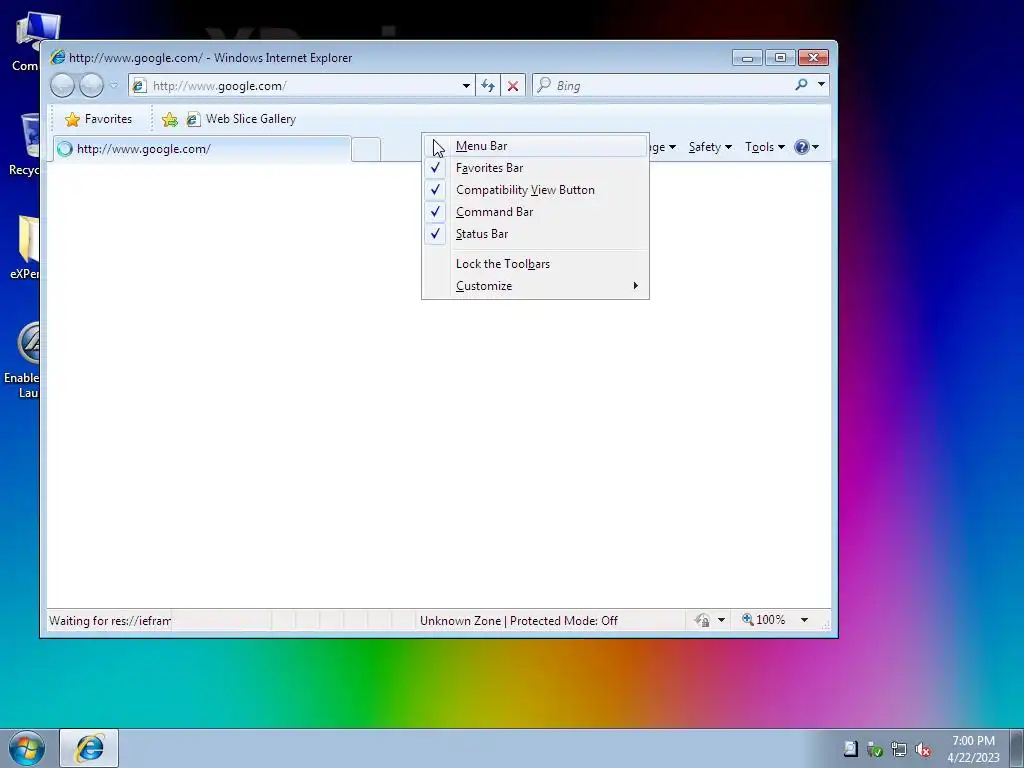Image resolution: width=1024 pixels, height=768 pixels.
Task: Expand the Customize submenu
Action: coord(536,286)
